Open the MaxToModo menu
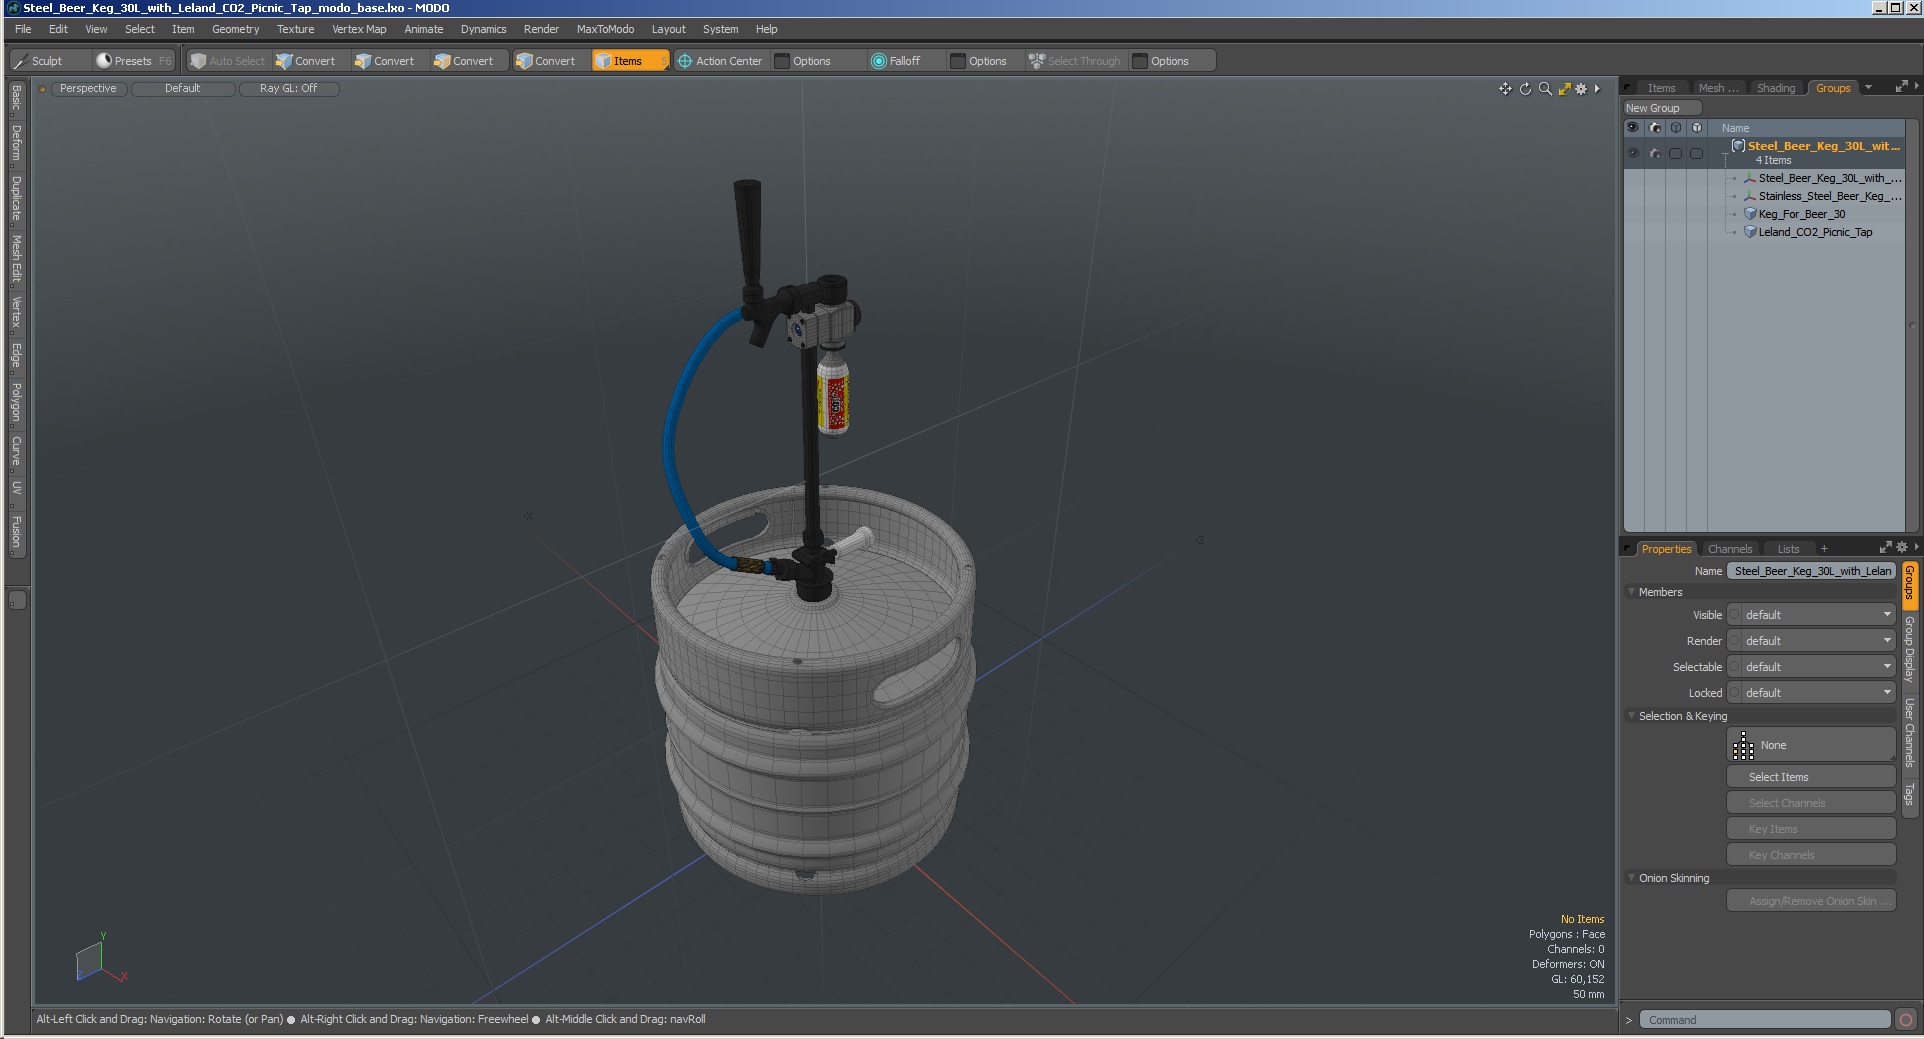 (x=605, y=29)
